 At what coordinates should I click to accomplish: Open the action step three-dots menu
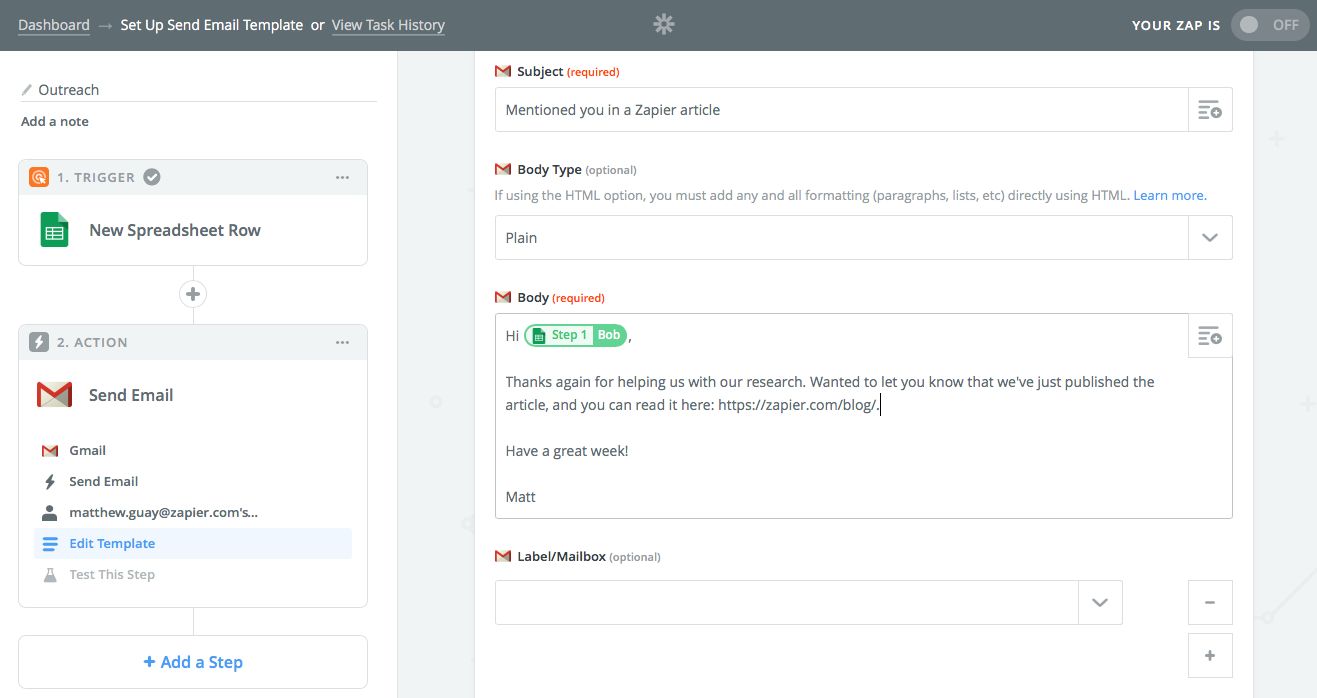point(342,342)
